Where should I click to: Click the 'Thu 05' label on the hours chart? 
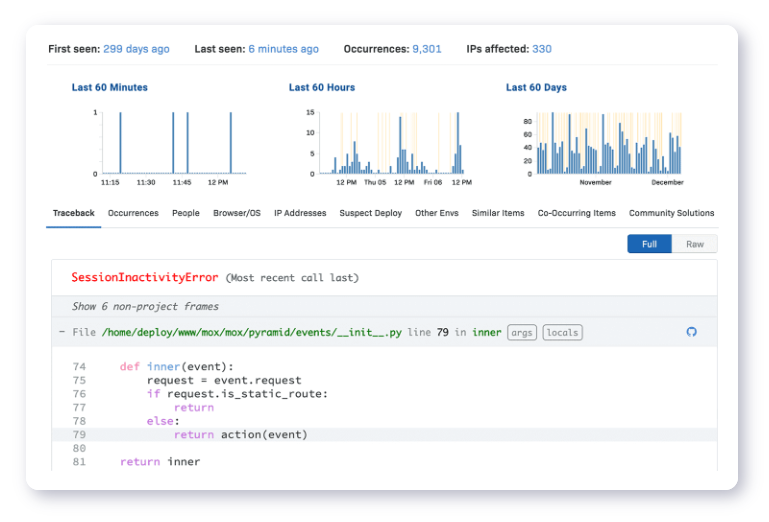coord(375,183)
